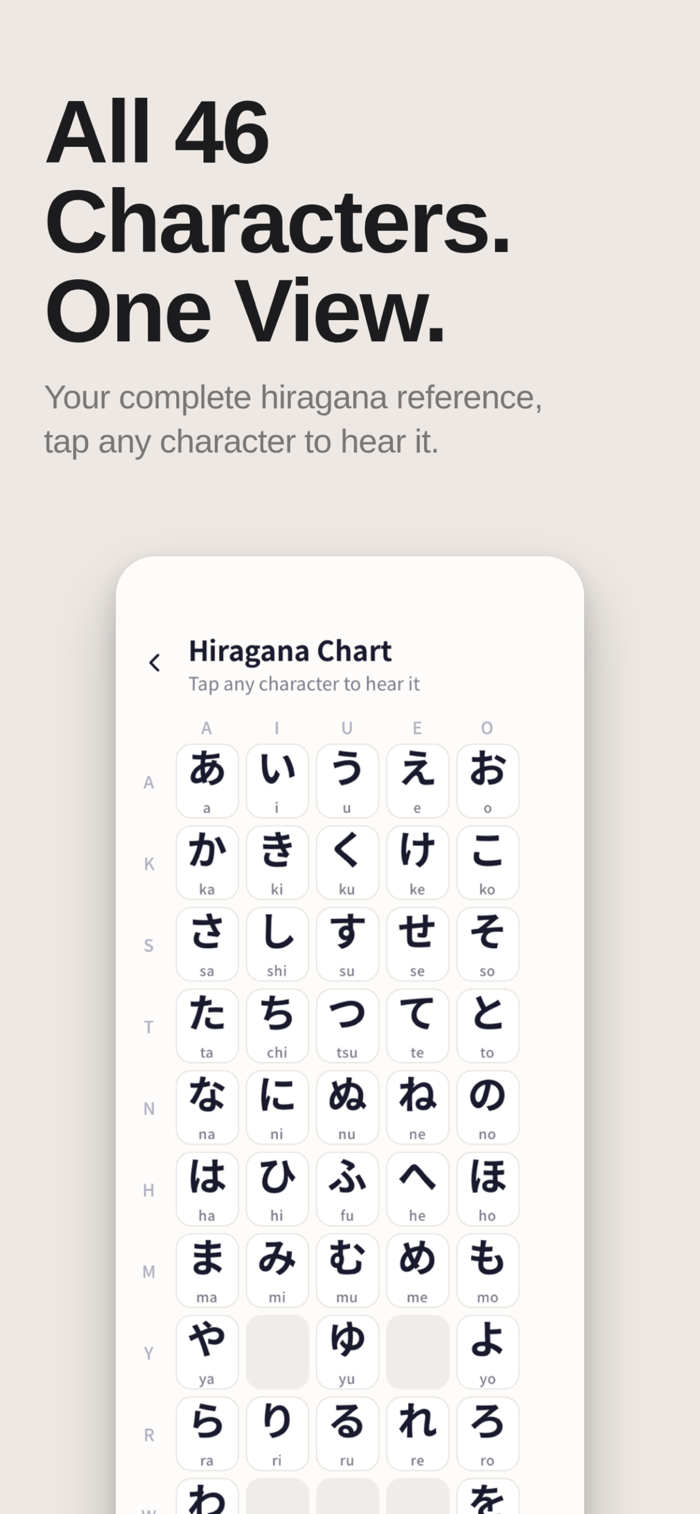This screenshot has width=700, height=1514.
Task: Tap the を character tile
Action: click(x=488, y=1496)
